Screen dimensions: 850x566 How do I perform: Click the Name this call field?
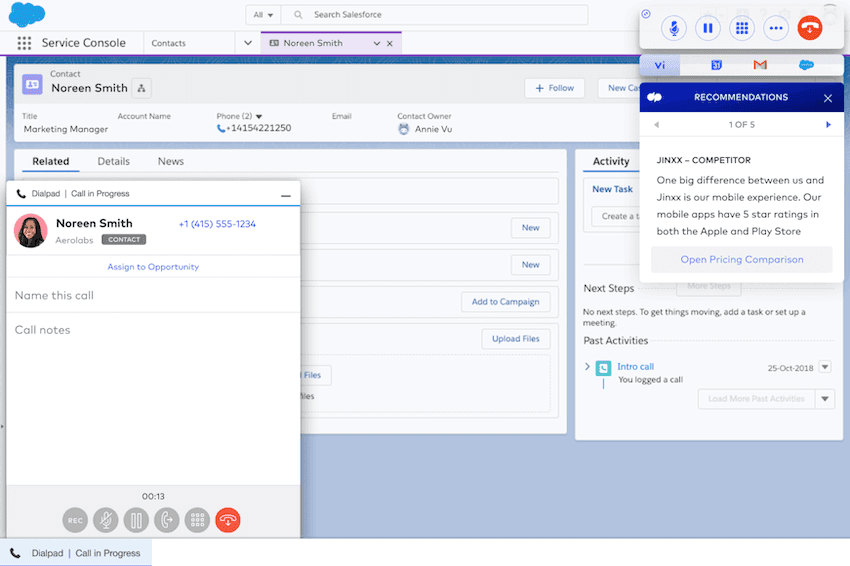(153, 296)
